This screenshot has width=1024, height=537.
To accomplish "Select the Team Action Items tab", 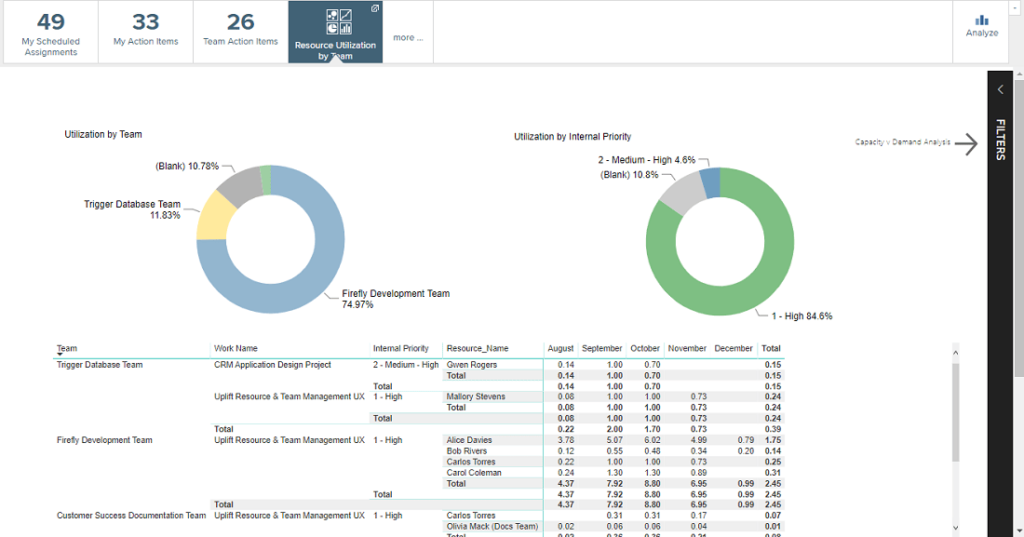I will 240,29.
